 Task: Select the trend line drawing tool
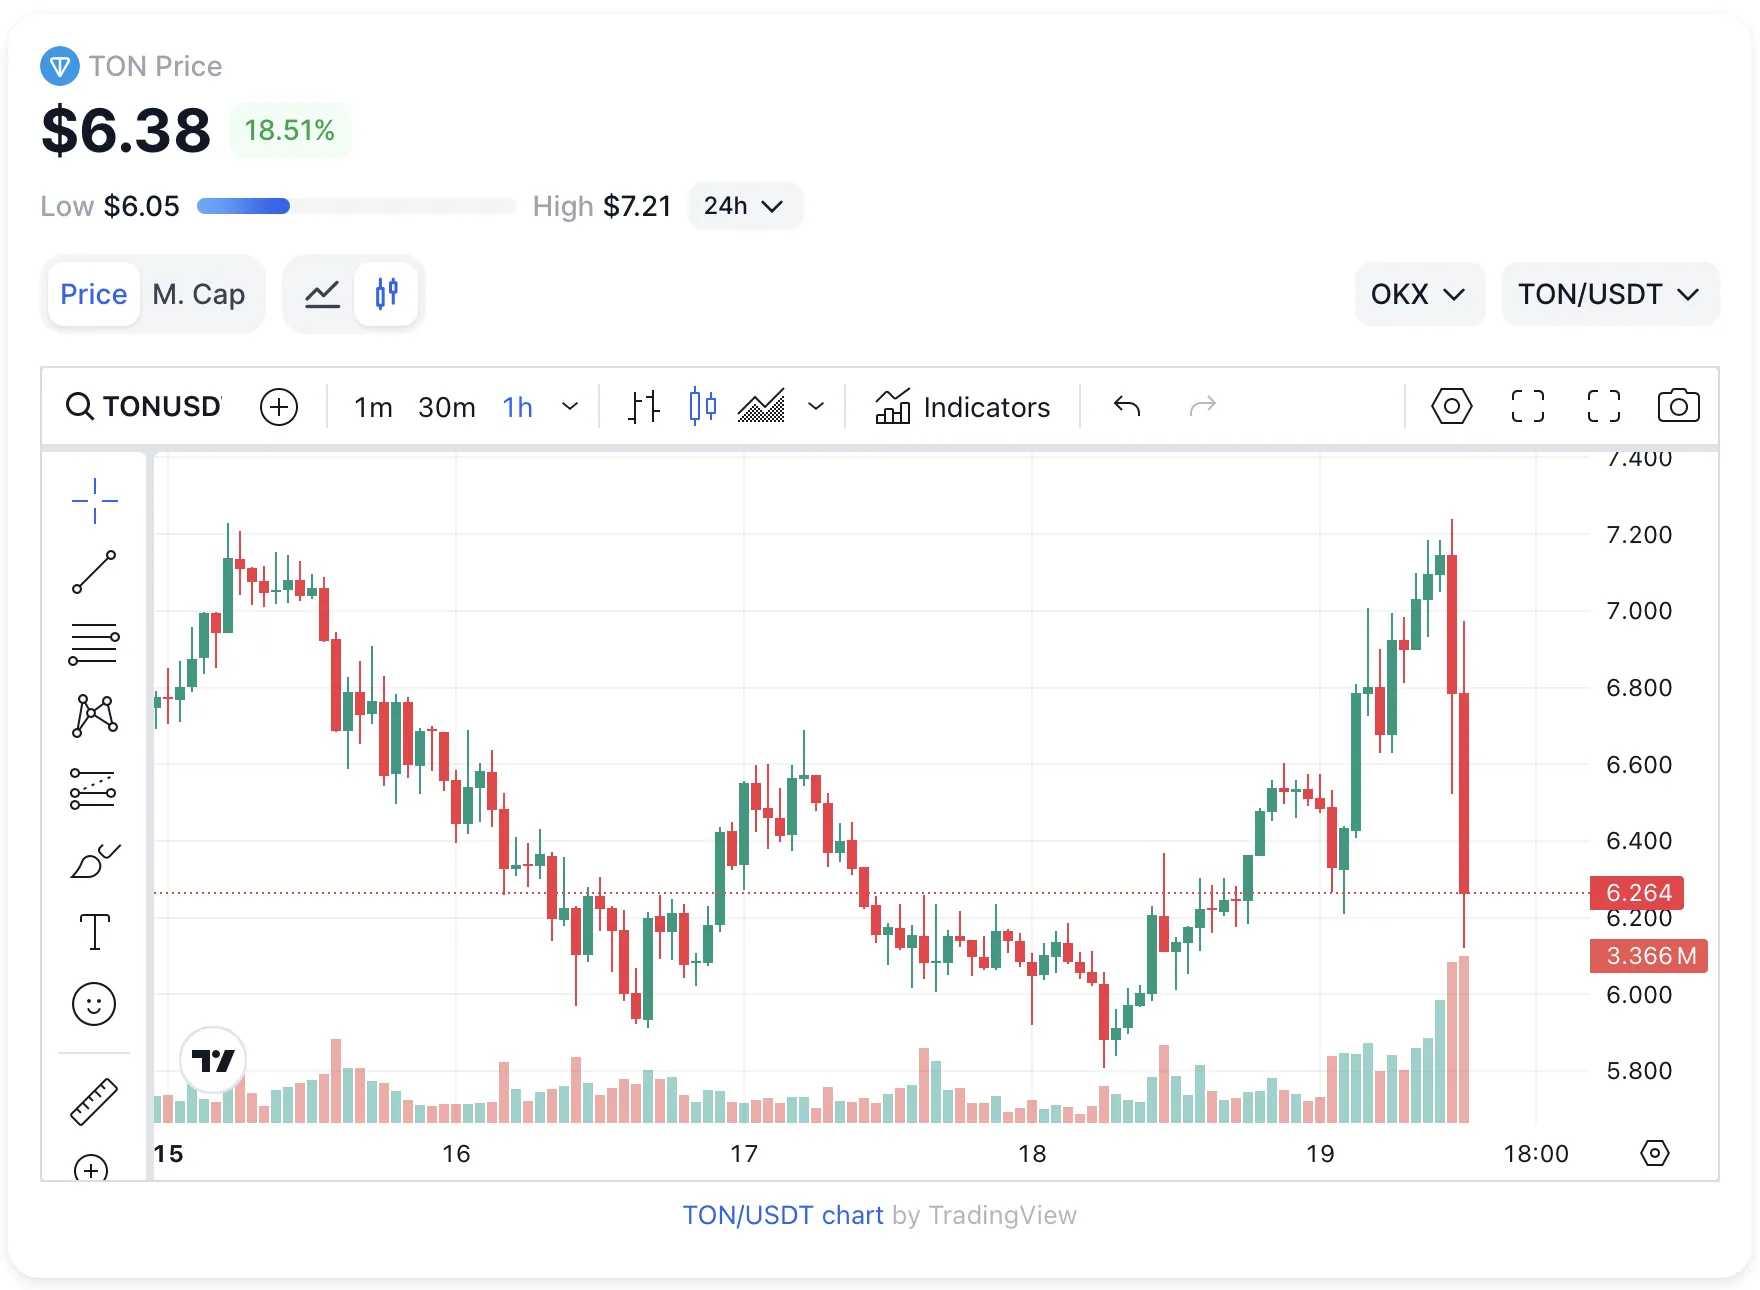click(x=95, y=572)
